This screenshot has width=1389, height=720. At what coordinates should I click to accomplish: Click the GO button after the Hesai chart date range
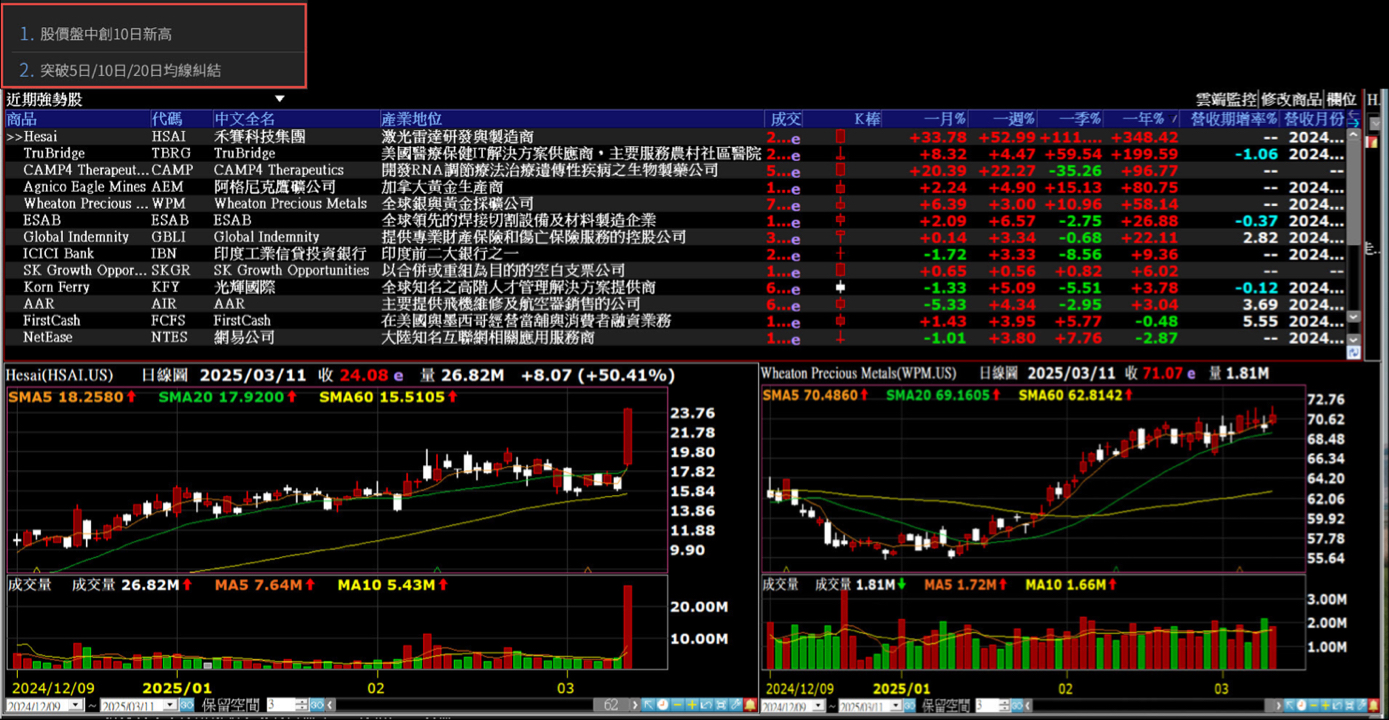click(x=187, y=705)
